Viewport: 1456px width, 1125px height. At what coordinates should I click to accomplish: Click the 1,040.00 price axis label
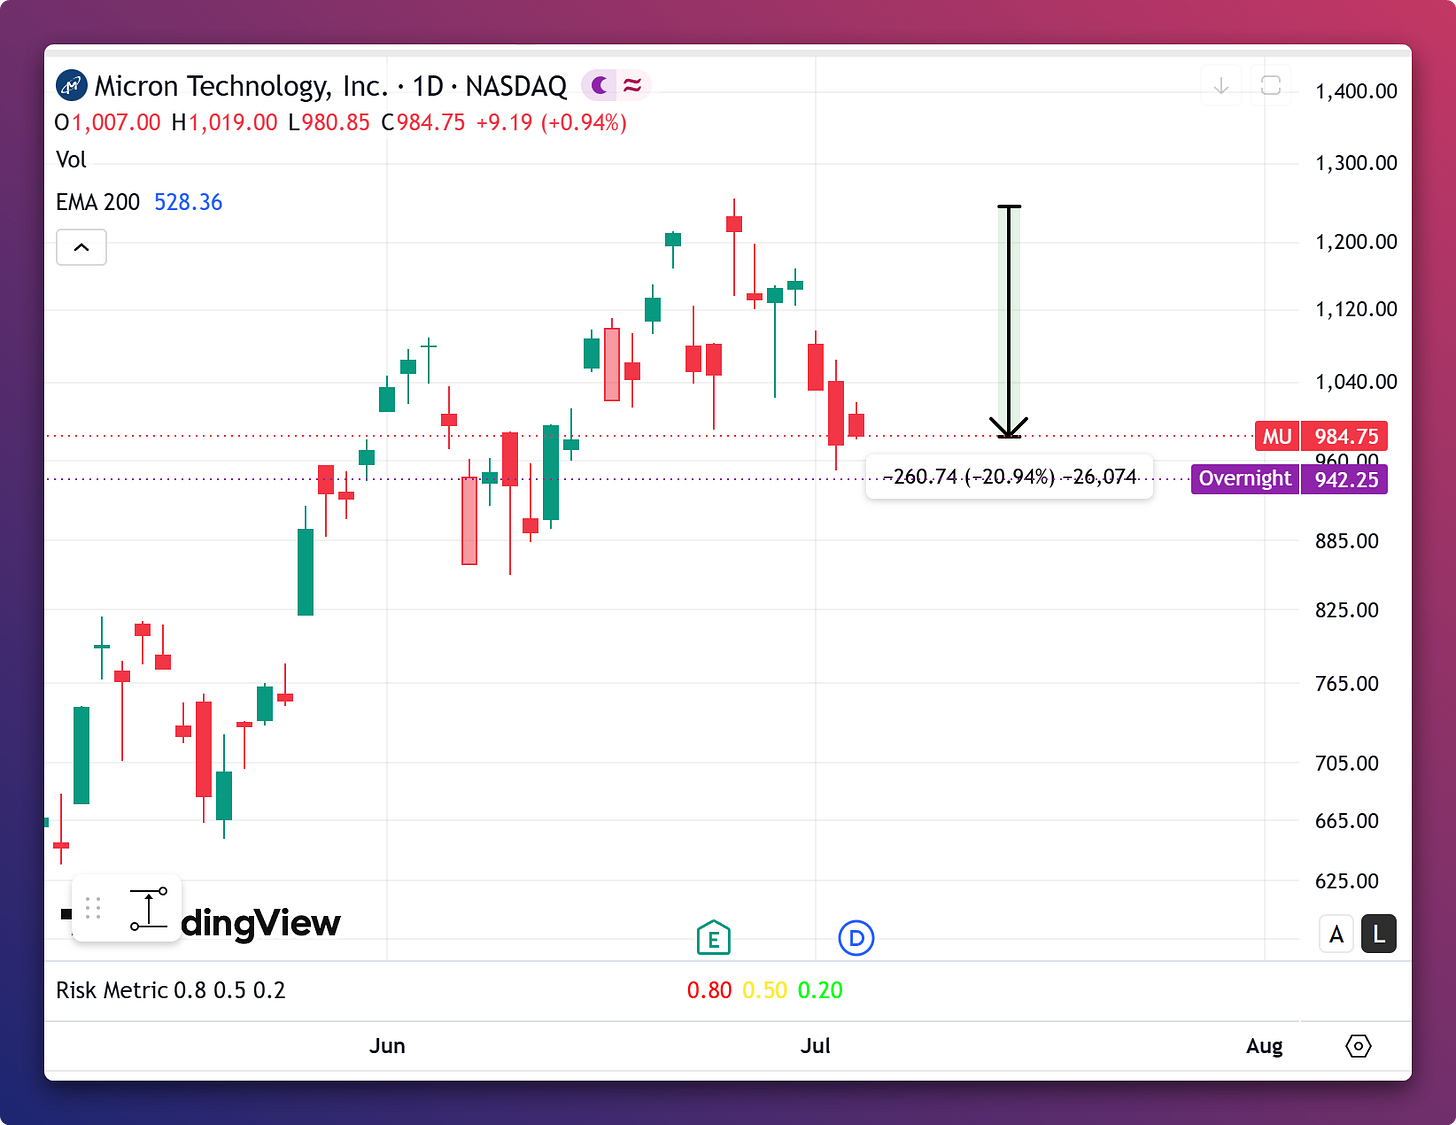1356,381
